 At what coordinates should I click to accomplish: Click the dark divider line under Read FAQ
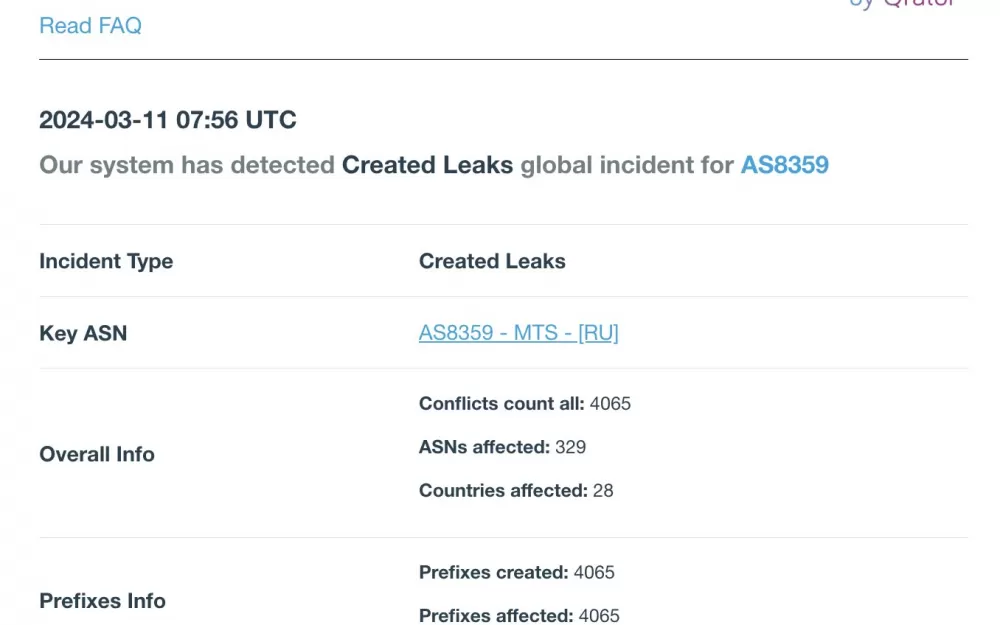tap(503, 59)
